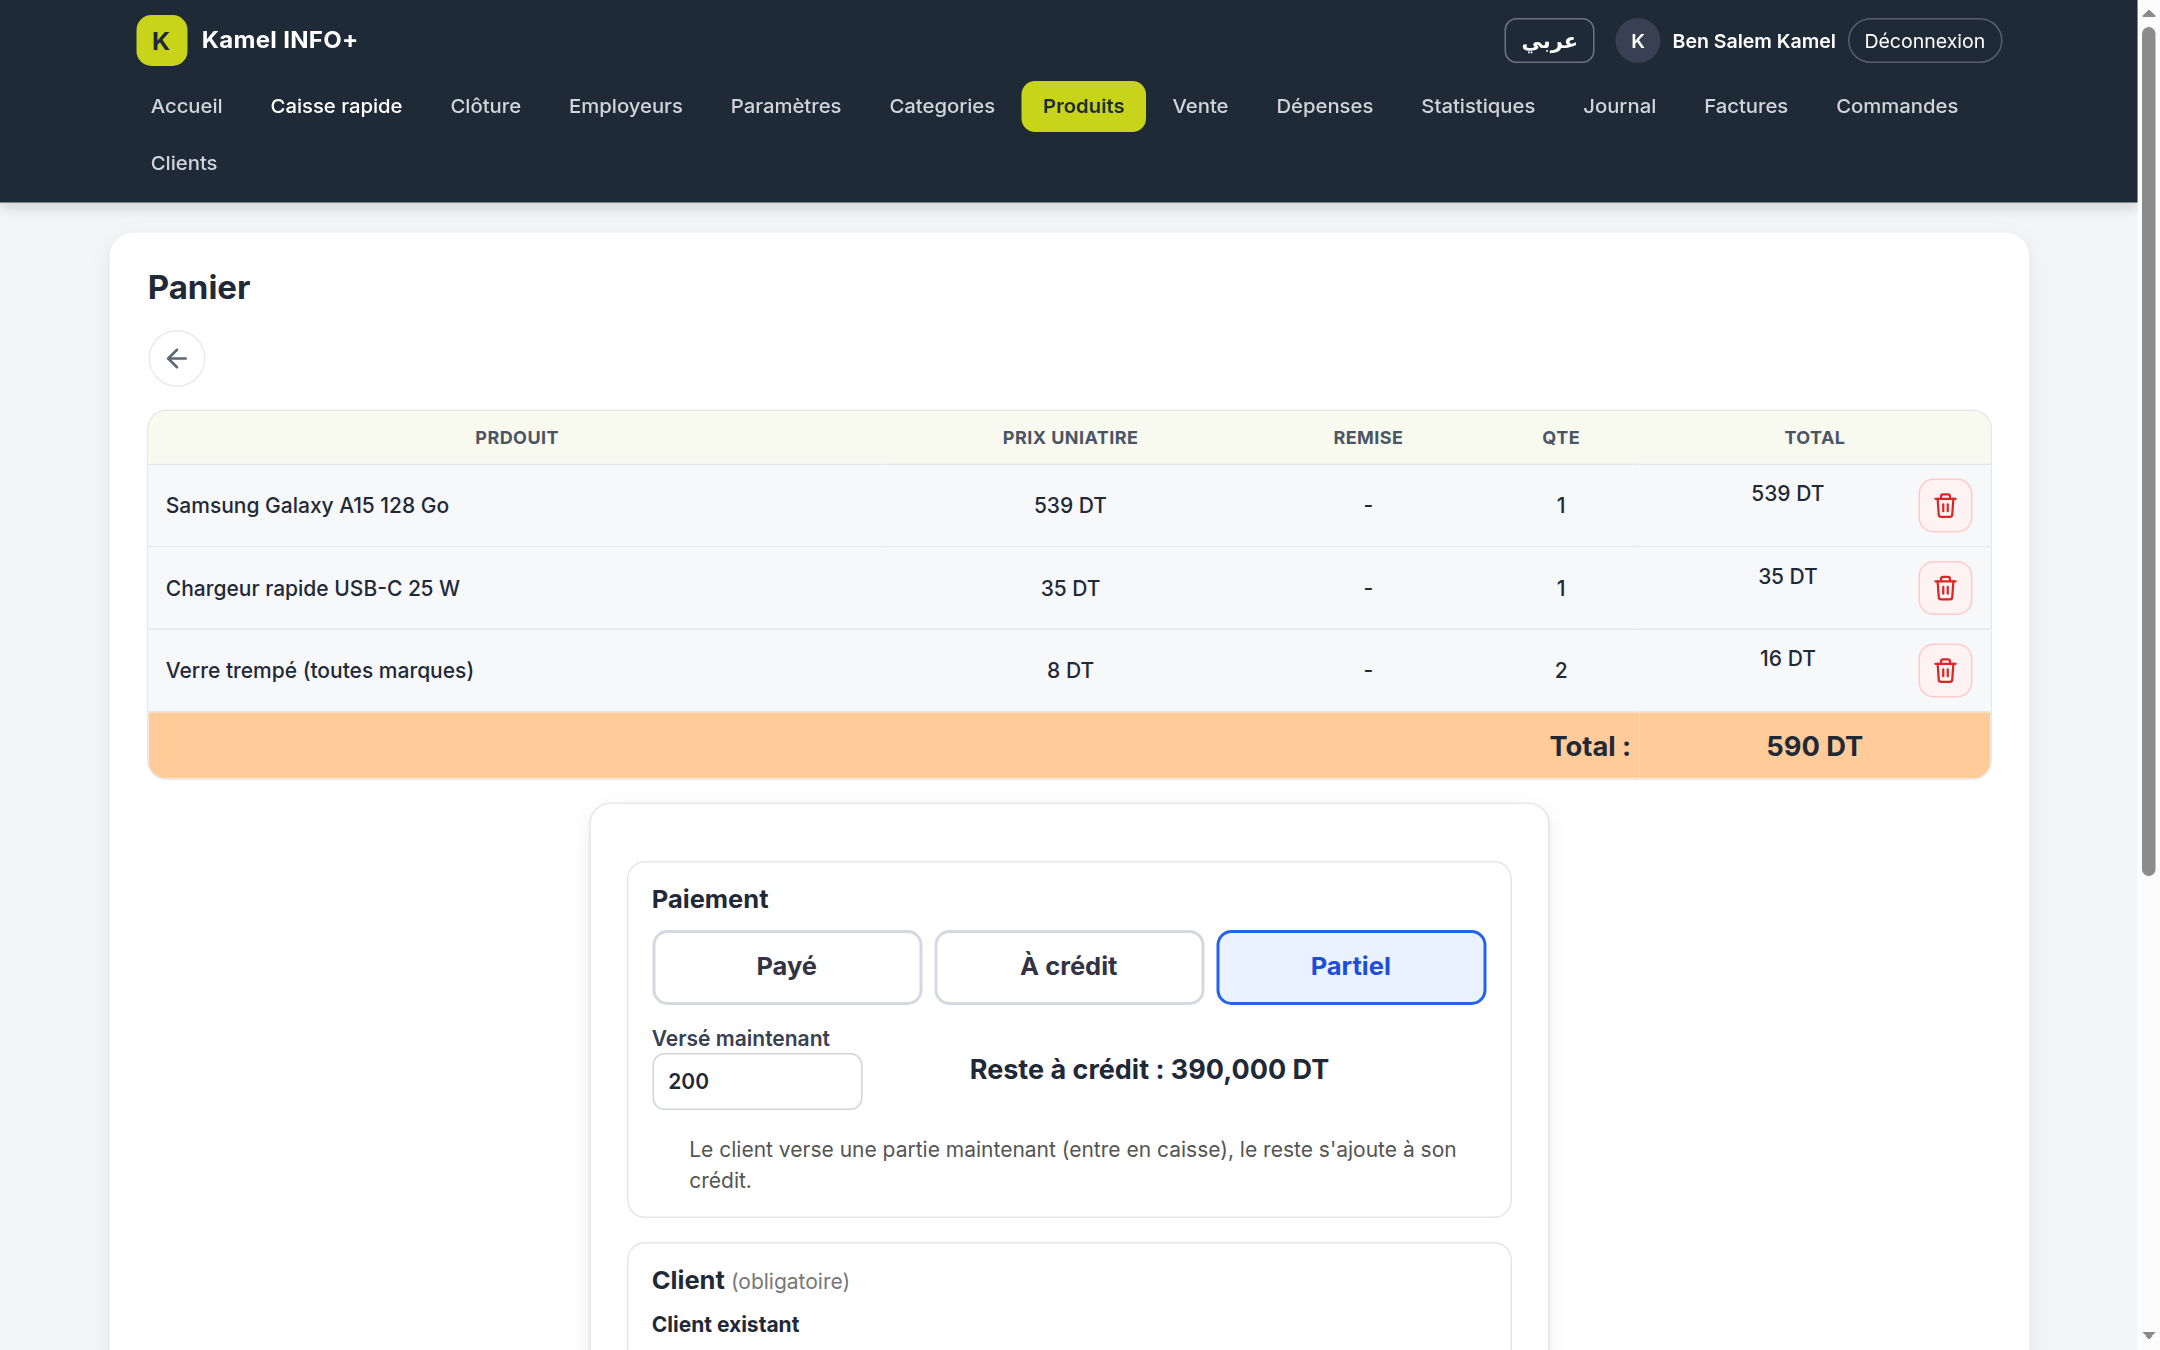
Task: Go to Factures
Action: coord(1746,106)
